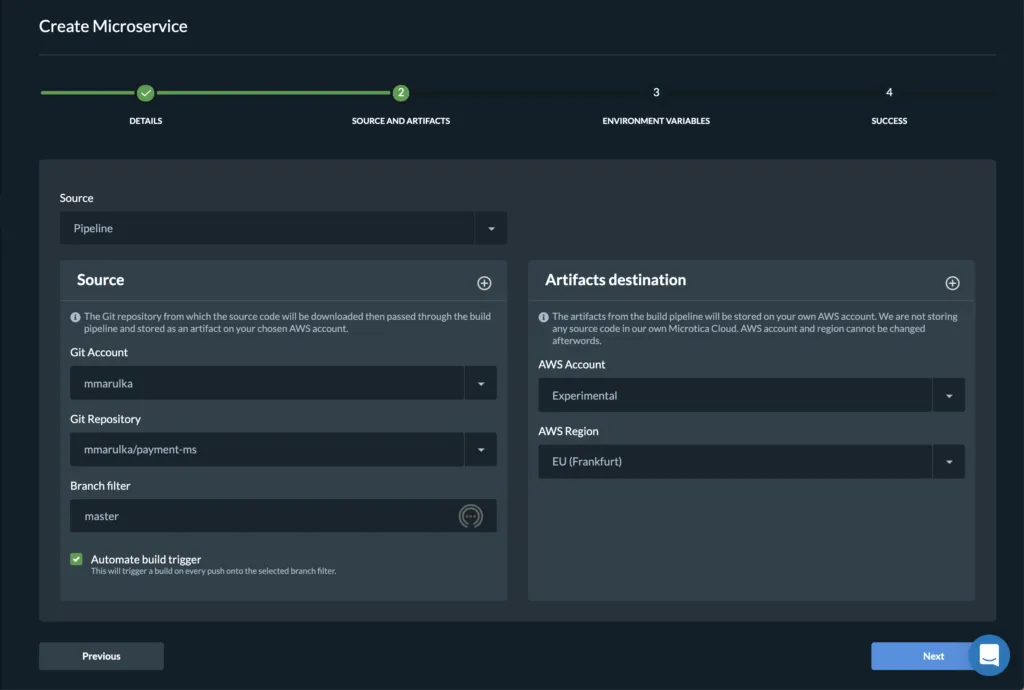This screenshot has width=1024, height=690.
Task: Click the round icon inside Branch filter field
Action: click(470, 516)
